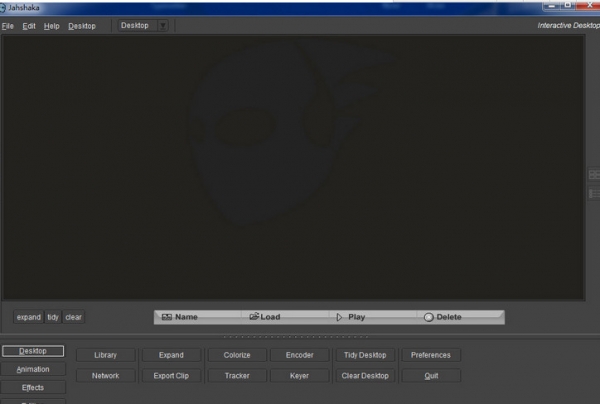Click the Name button with its icon
This screenshot has height=404, width=600.
click(198, 317)
